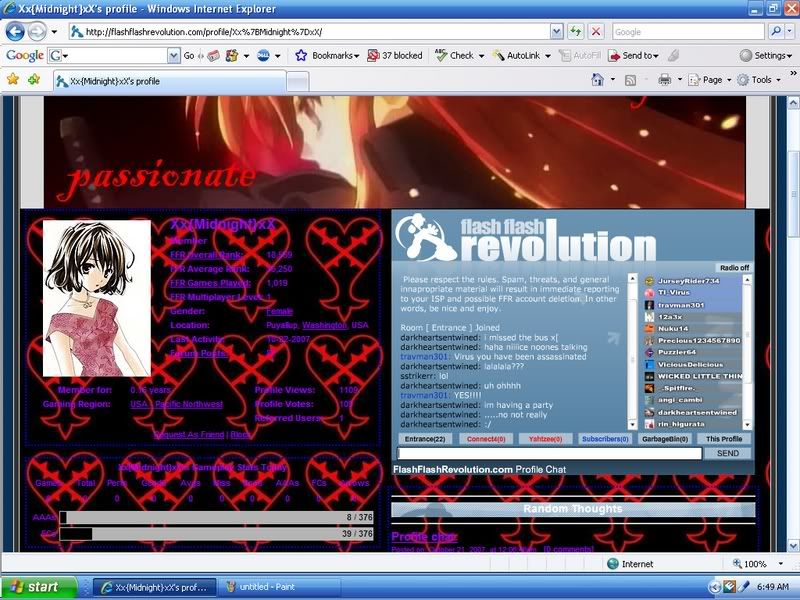Viewport: 800px width, 600px height.
Task: Expand the address bar URL dropdown
Action: [558, 32]
